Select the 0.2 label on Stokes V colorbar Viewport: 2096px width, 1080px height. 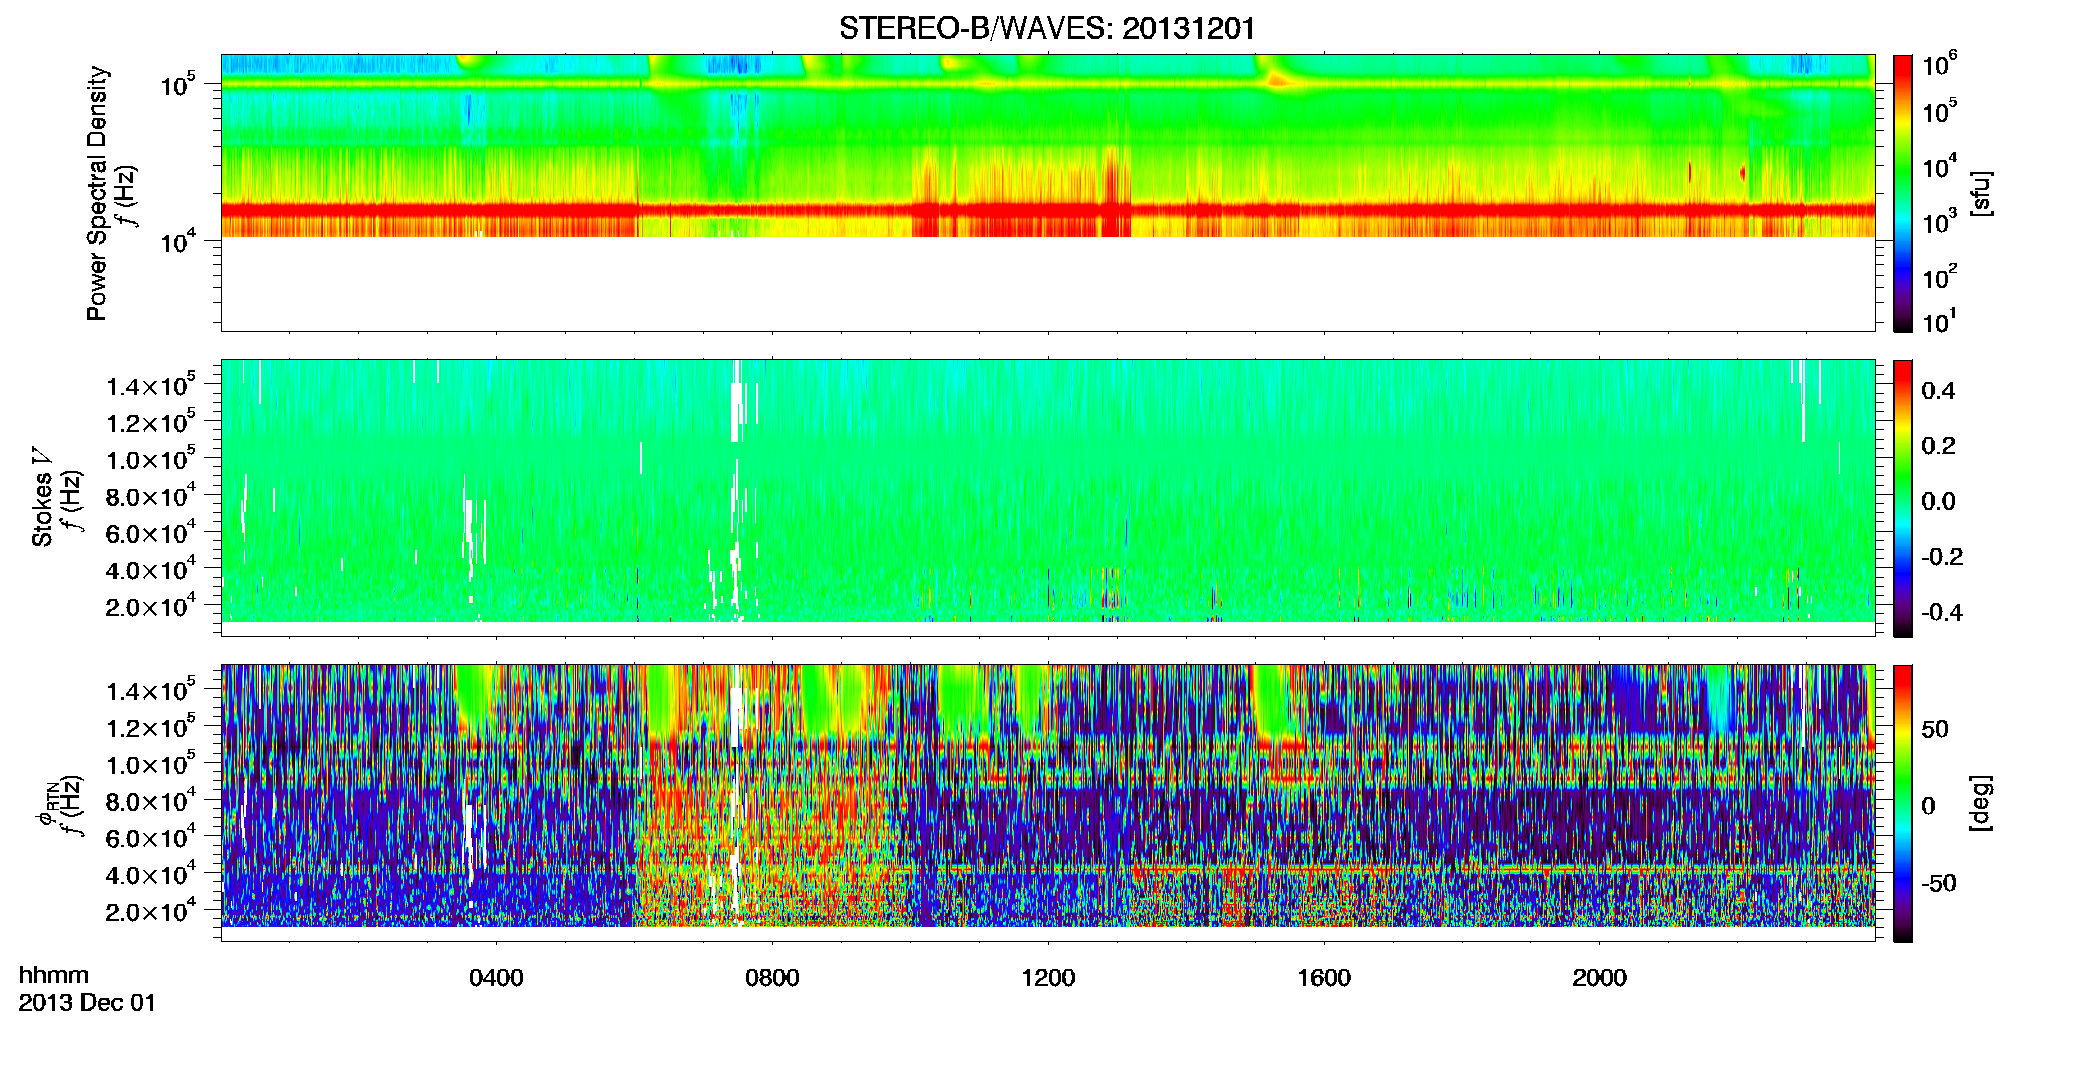point(1938,446)
